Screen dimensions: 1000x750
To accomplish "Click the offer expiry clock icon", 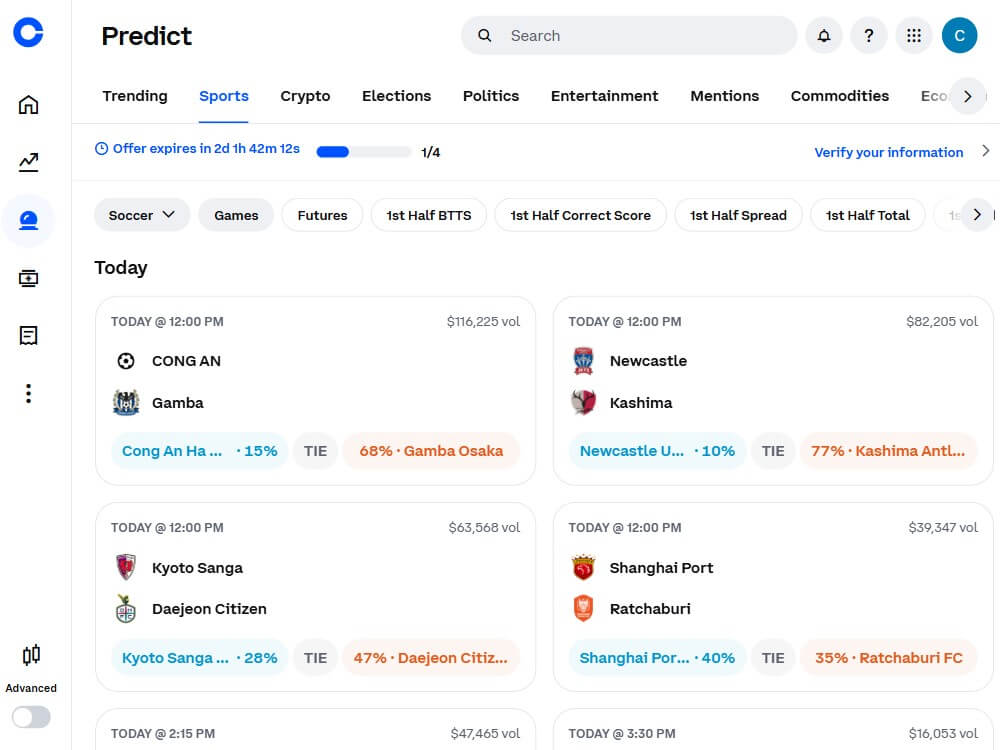I will coord(101,149).
